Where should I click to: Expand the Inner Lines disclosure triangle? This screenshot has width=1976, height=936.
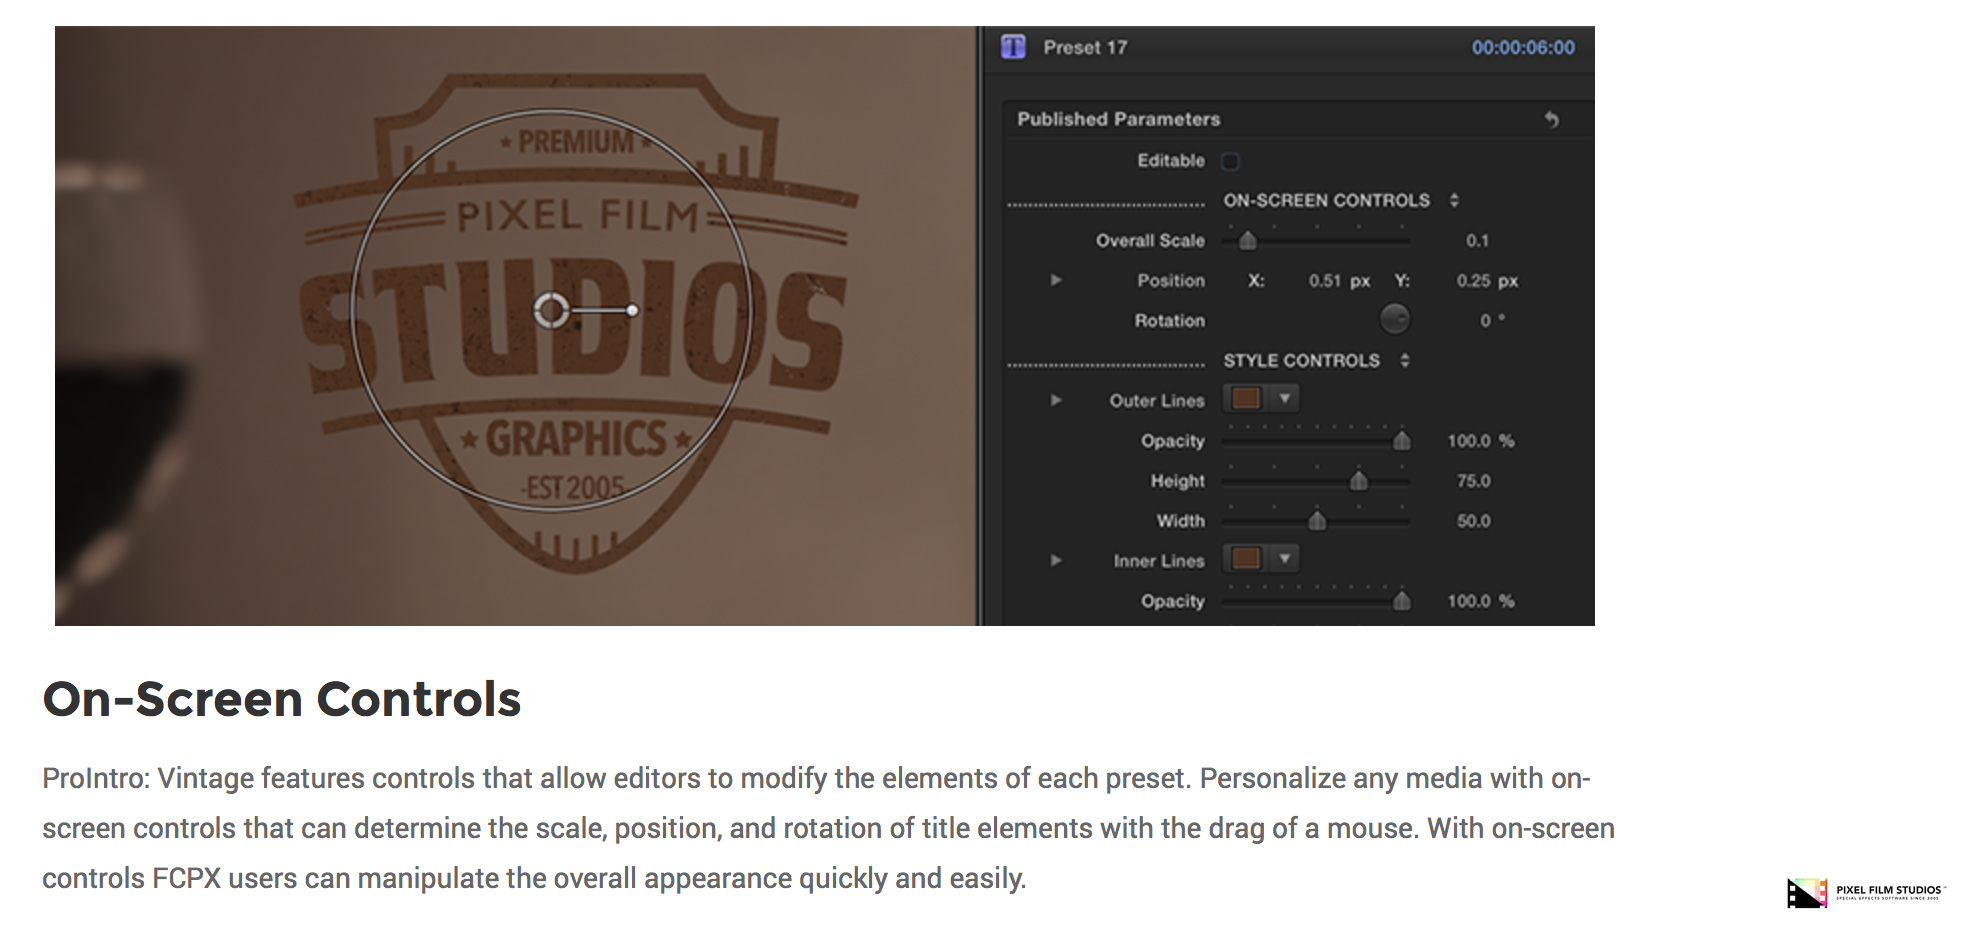(1055, 561)
